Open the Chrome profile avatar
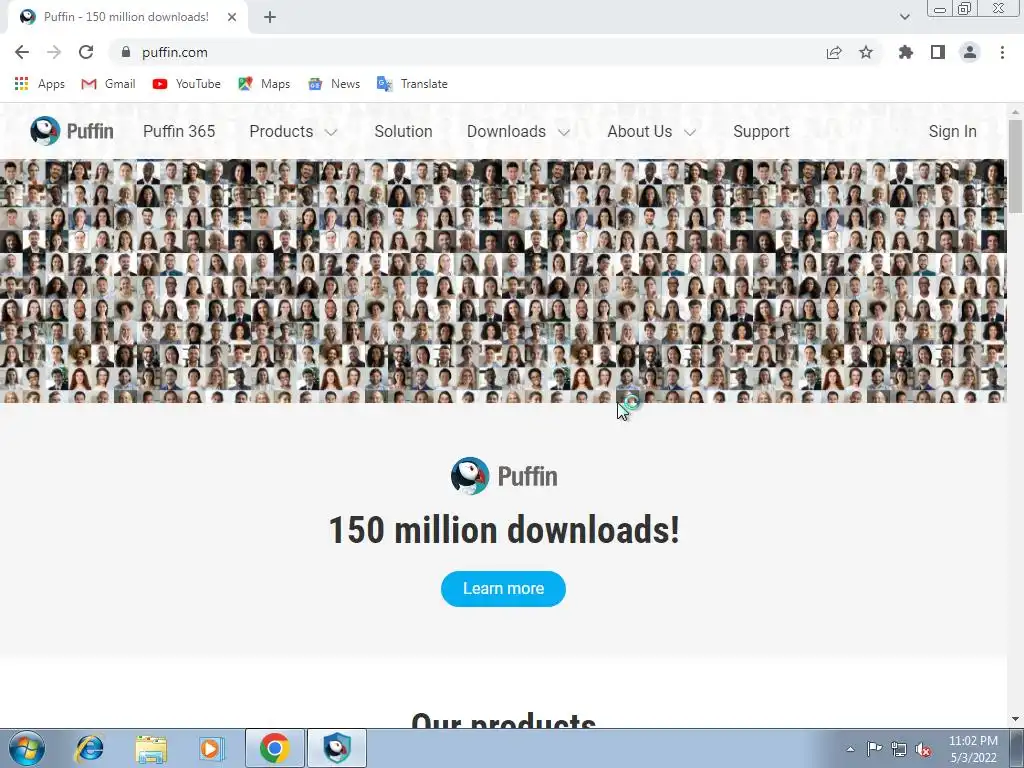 coord(970,52)
